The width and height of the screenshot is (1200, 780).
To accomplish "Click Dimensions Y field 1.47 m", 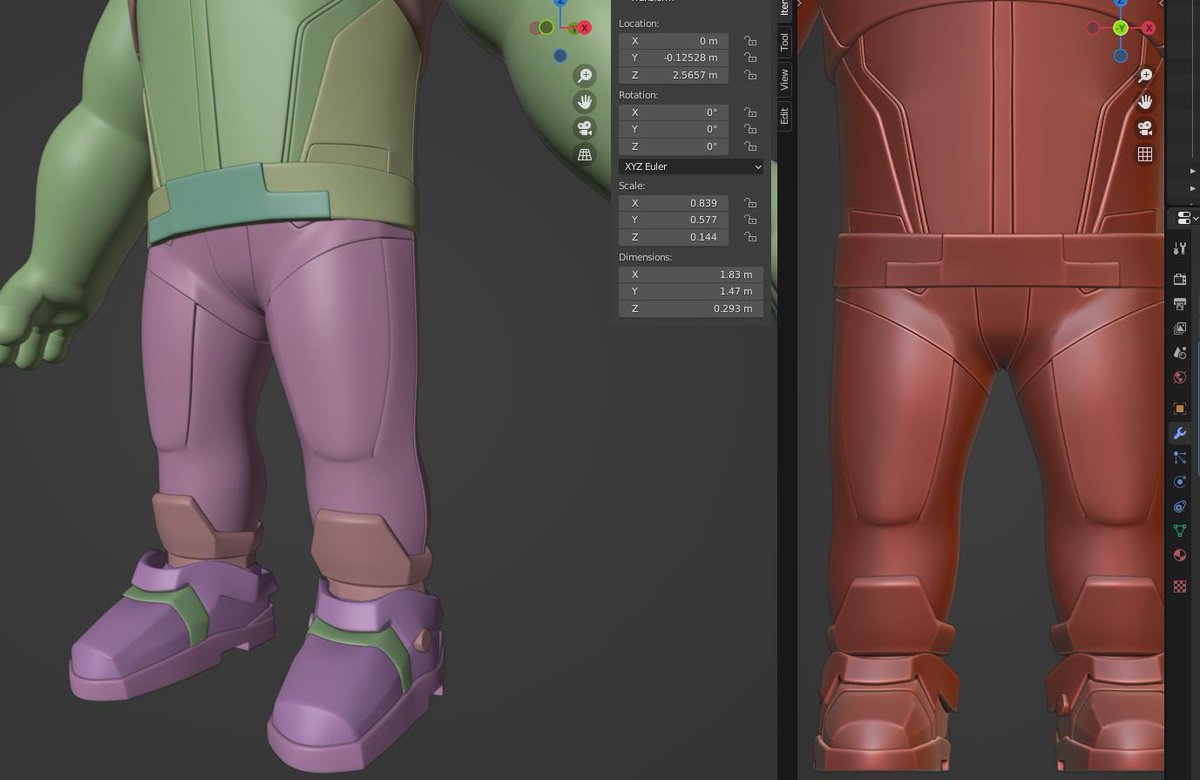I will pos(691,291).
